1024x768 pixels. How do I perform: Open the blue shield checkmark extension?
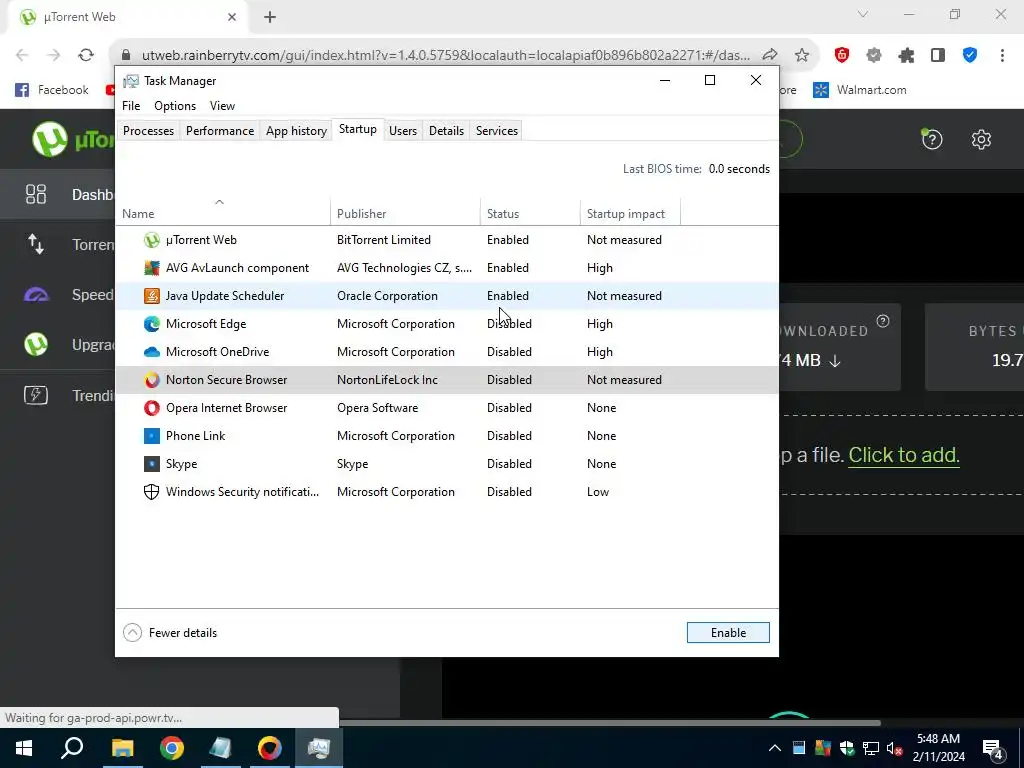point(970,56)
